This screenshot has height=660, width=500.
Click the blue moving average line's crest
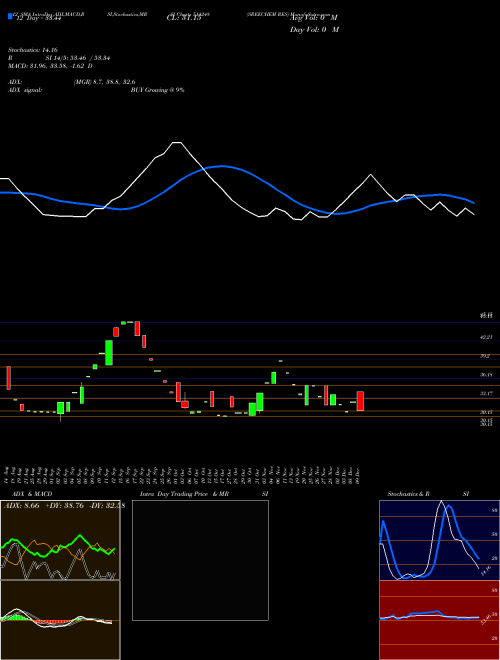click(222, 166)
